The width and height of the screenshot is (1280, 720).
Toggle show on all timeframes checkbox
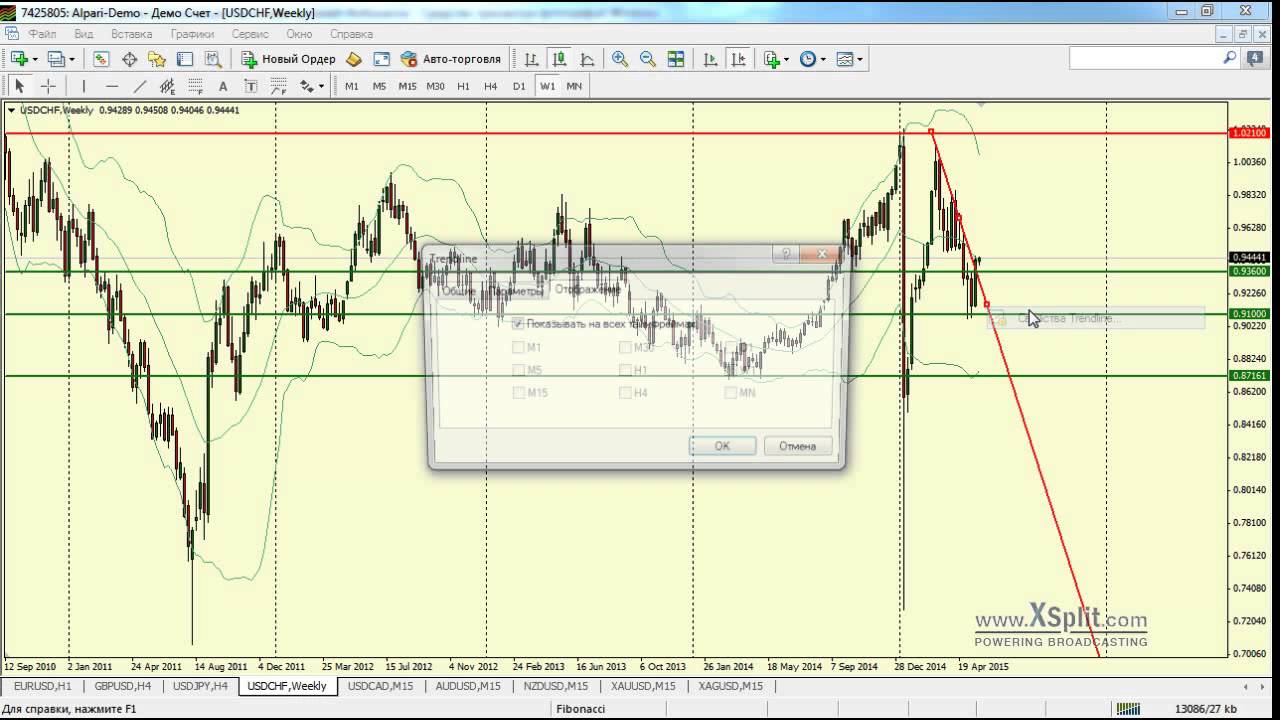(x=517, y=324)
